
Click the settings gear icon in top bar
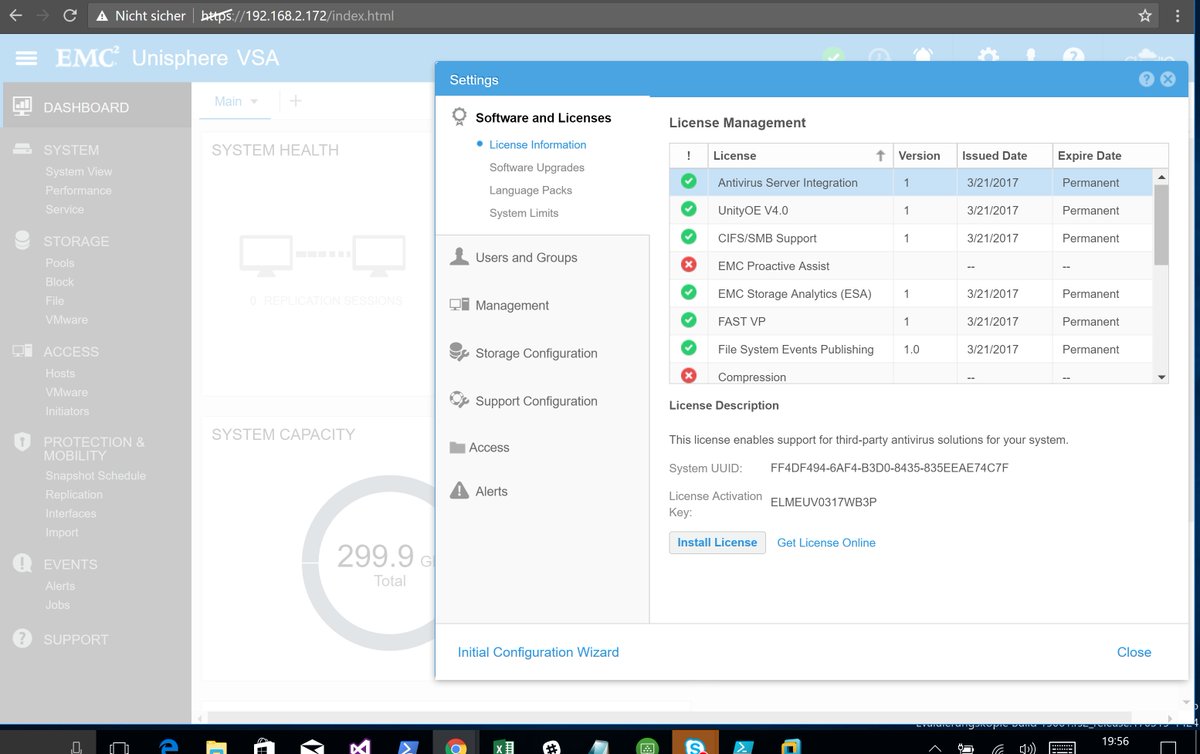(x=988, y=57)
